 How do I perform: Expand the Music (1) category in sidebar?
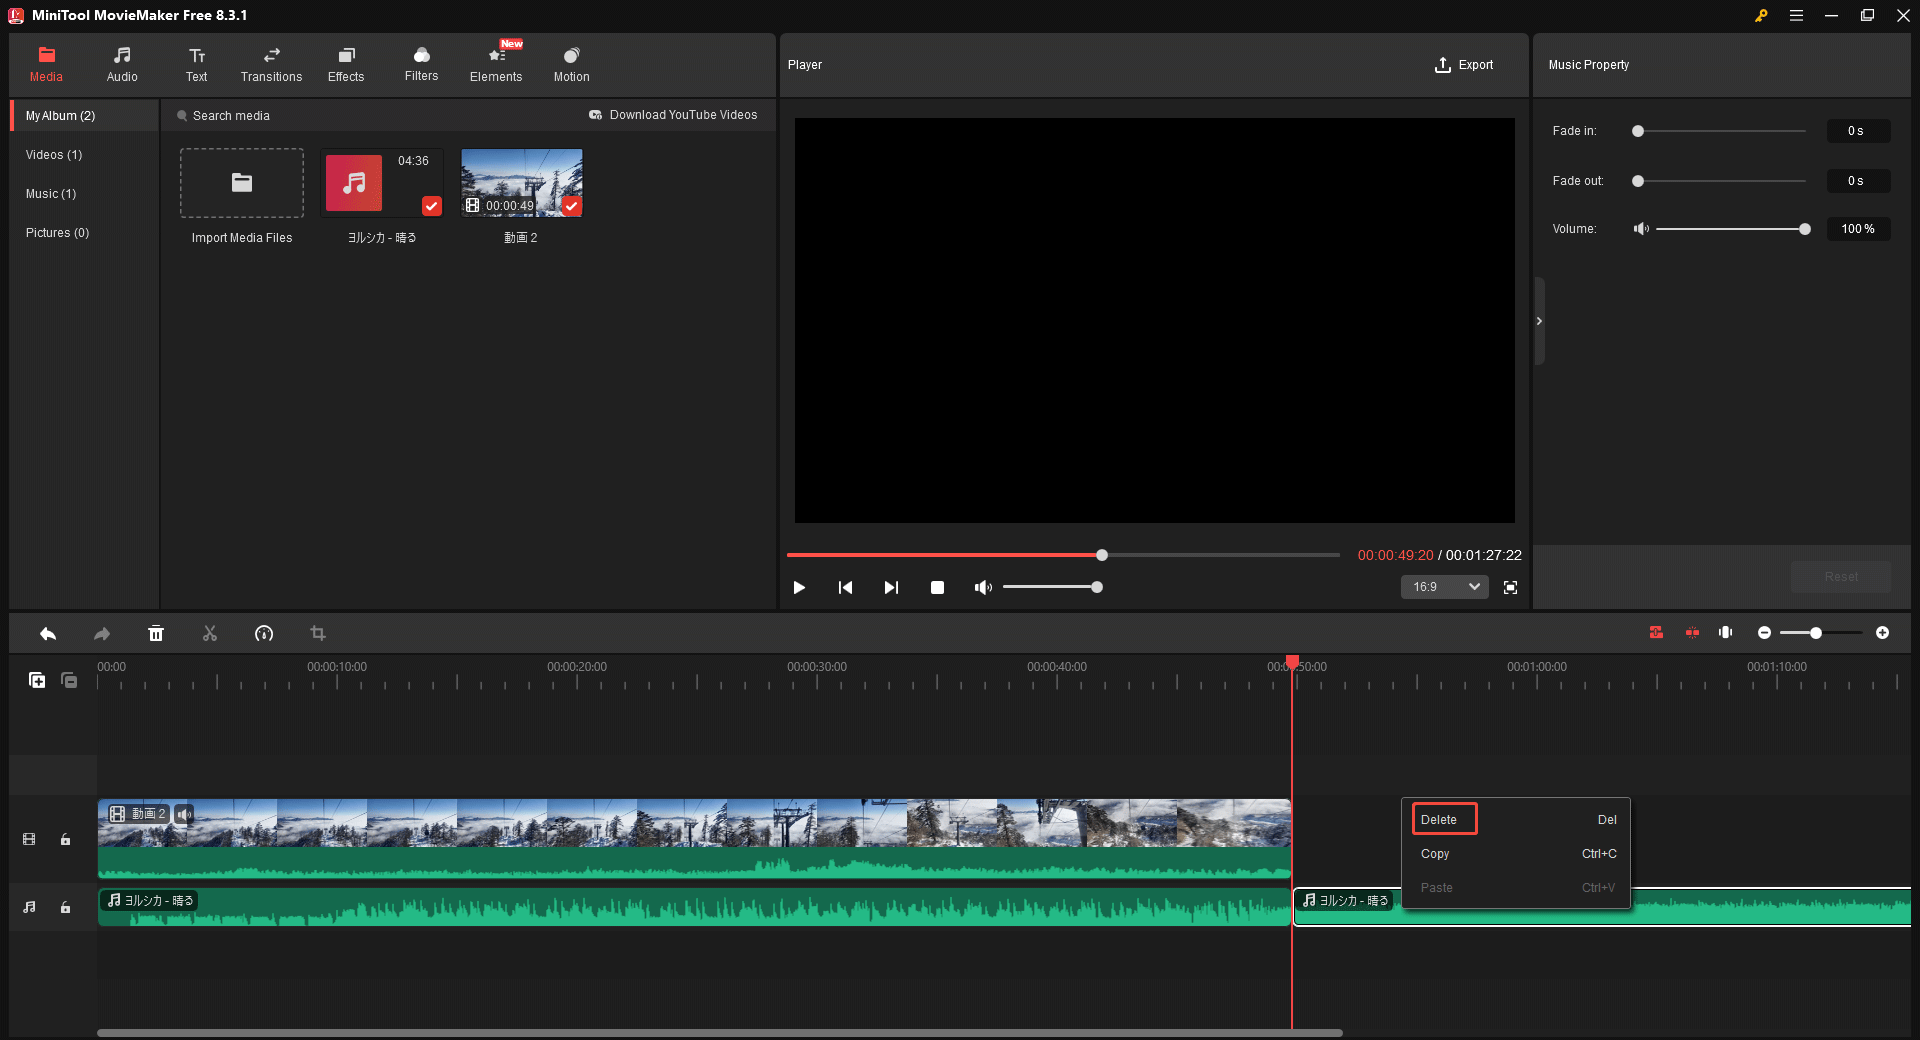(50, 193)
